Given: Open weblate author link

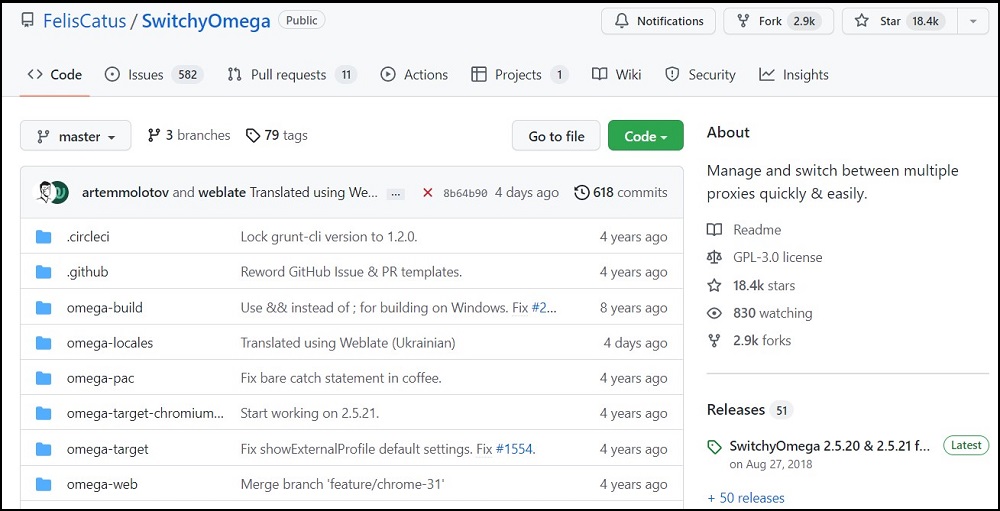Looking at the screenshot, I should (222, 192).
